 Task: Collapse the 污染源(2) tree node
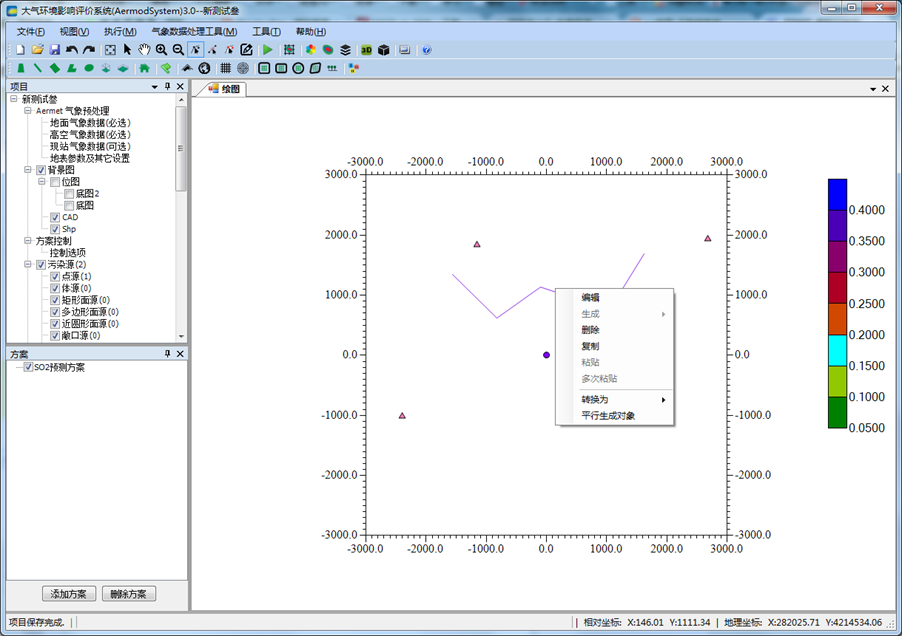pos(28,265)
